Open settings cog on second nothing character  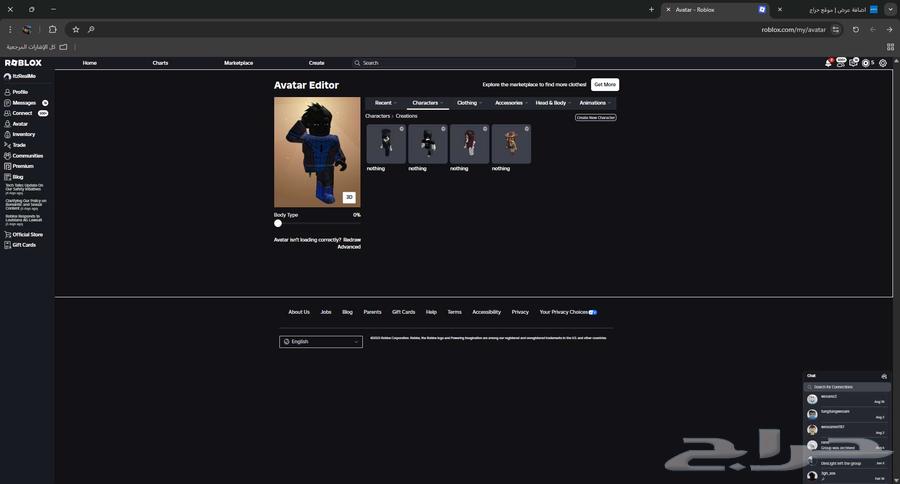443,129
